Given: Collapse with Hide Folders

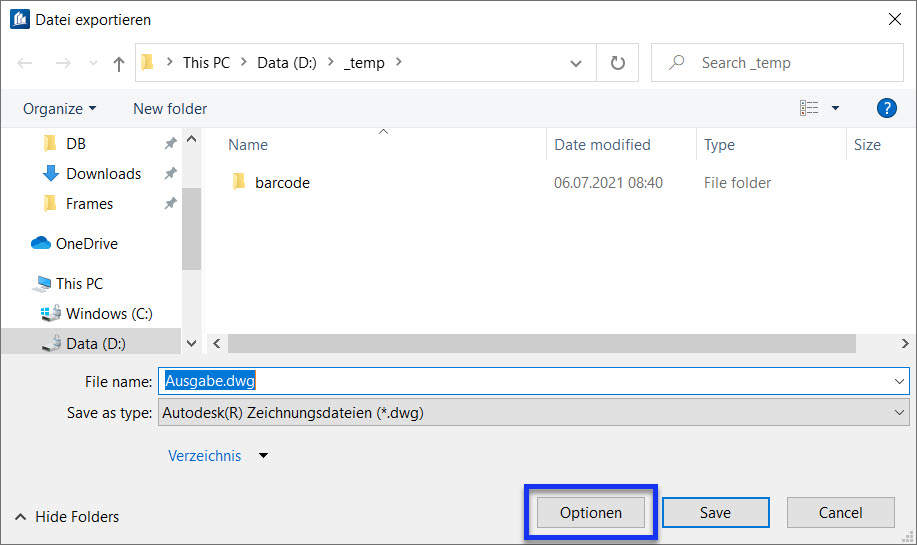Looking at the screenshot, I should click(67, 516).
